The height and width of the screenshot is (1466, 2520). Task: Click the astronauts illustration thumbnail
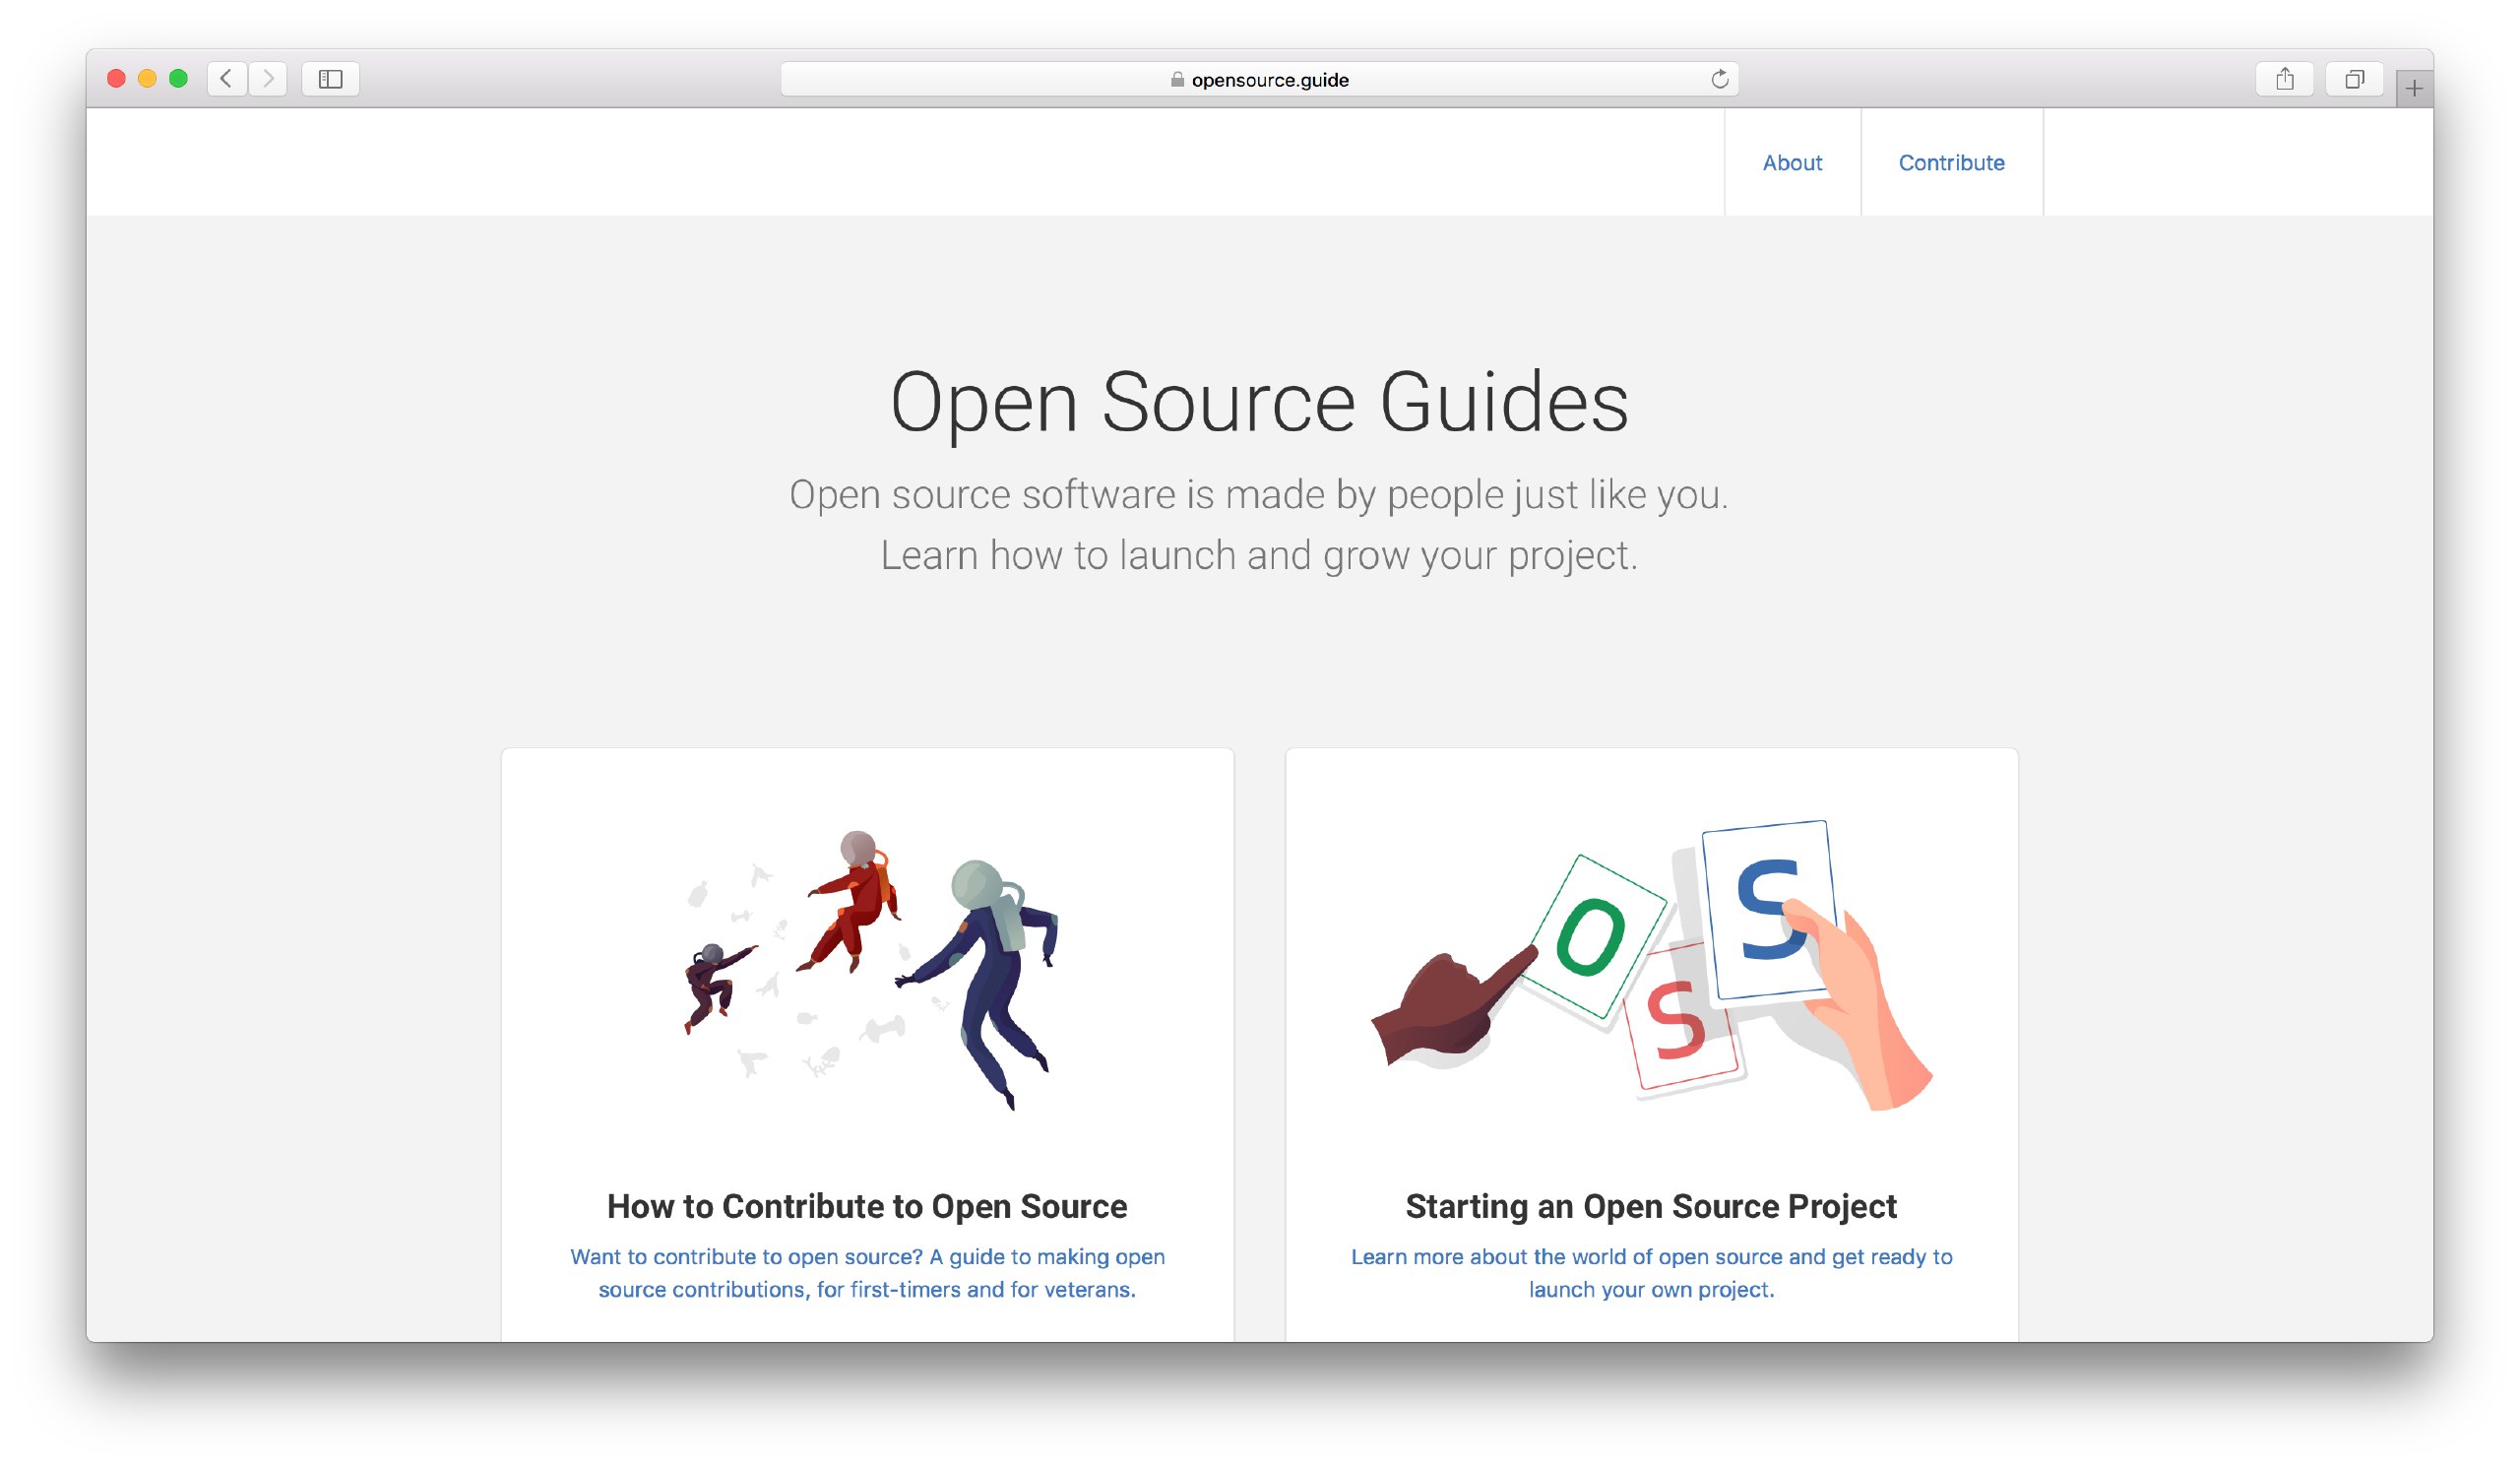tap(870, 969)
